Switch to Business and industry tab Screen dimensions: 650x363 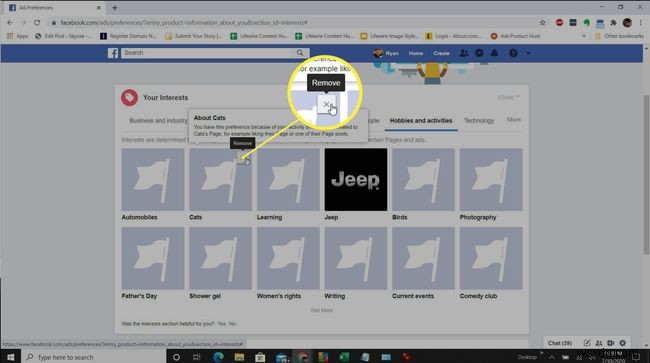(158, 121)
